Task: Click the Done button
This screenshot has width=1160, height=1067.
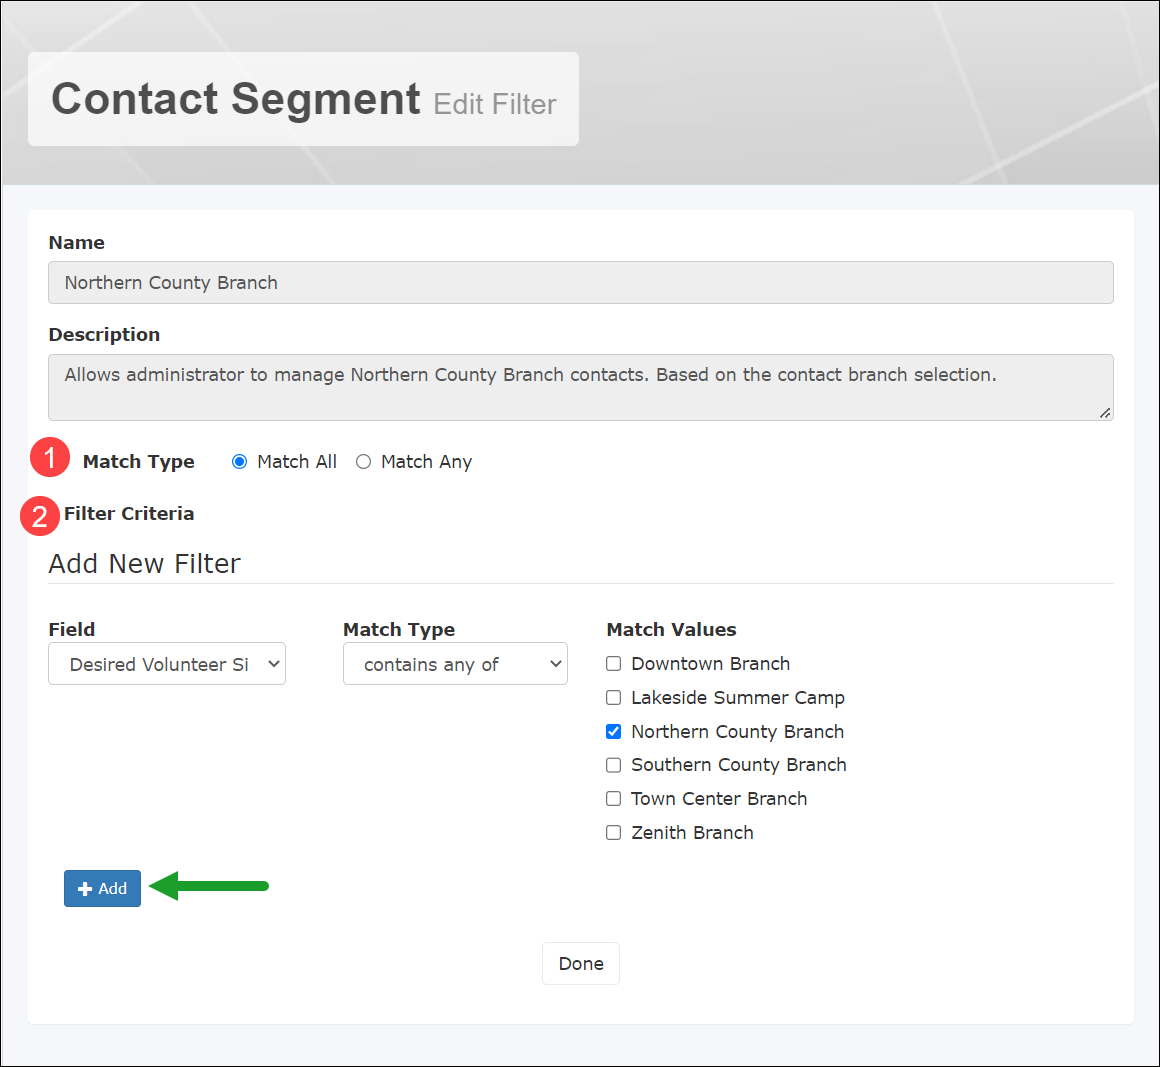Action: 580,963
